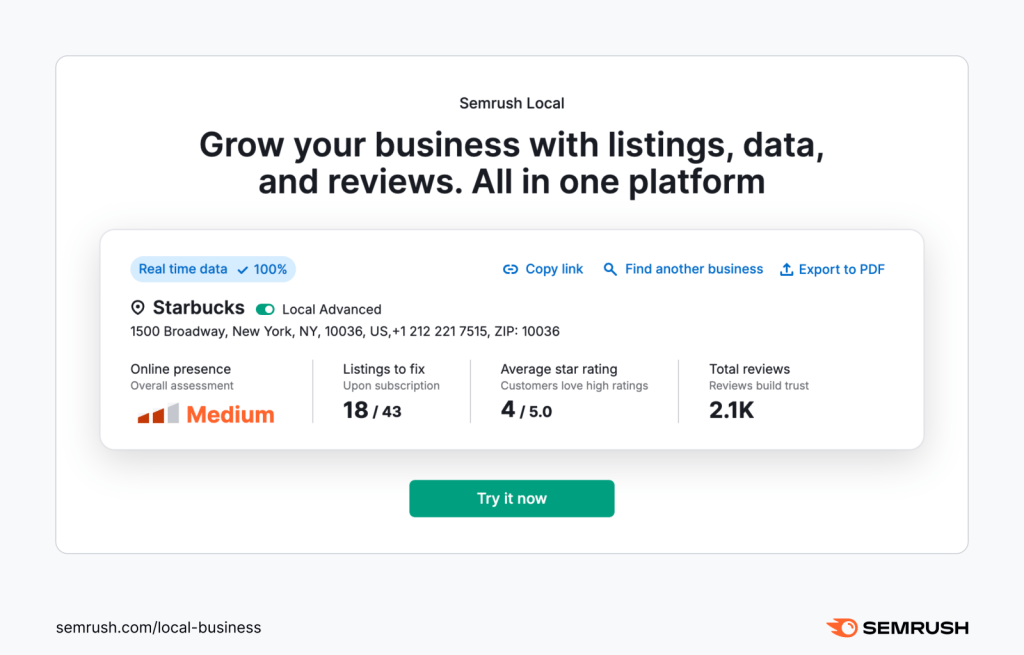
Task: Click the 4 / 5.0 average star rating
Action: coord(526,410)
